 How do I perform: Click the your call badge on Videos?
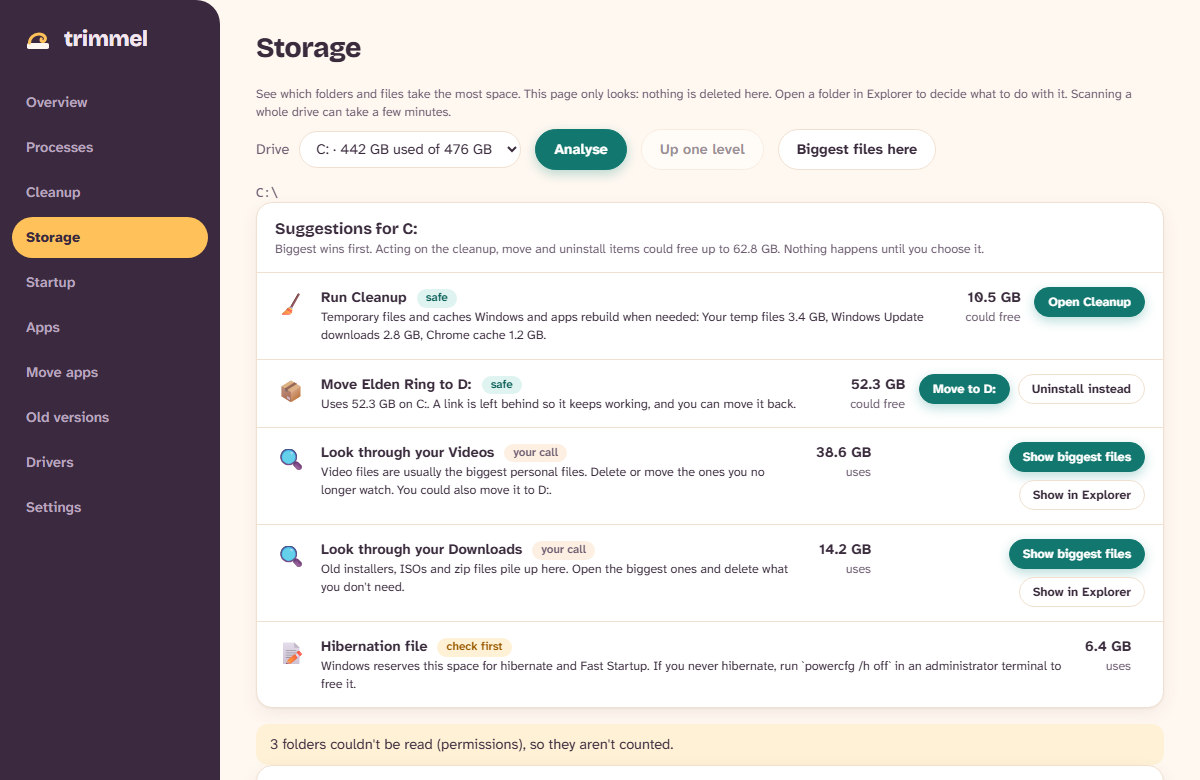point(535,452)
